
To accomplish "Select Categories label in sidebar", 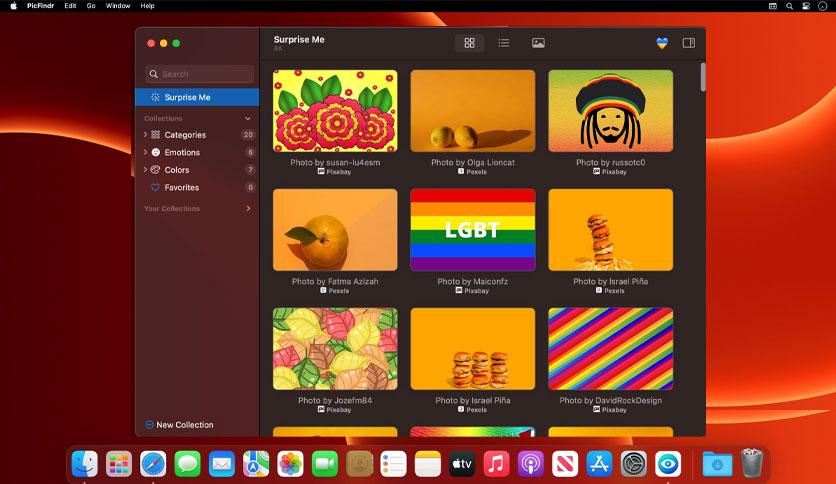I will tap(185, 135).
